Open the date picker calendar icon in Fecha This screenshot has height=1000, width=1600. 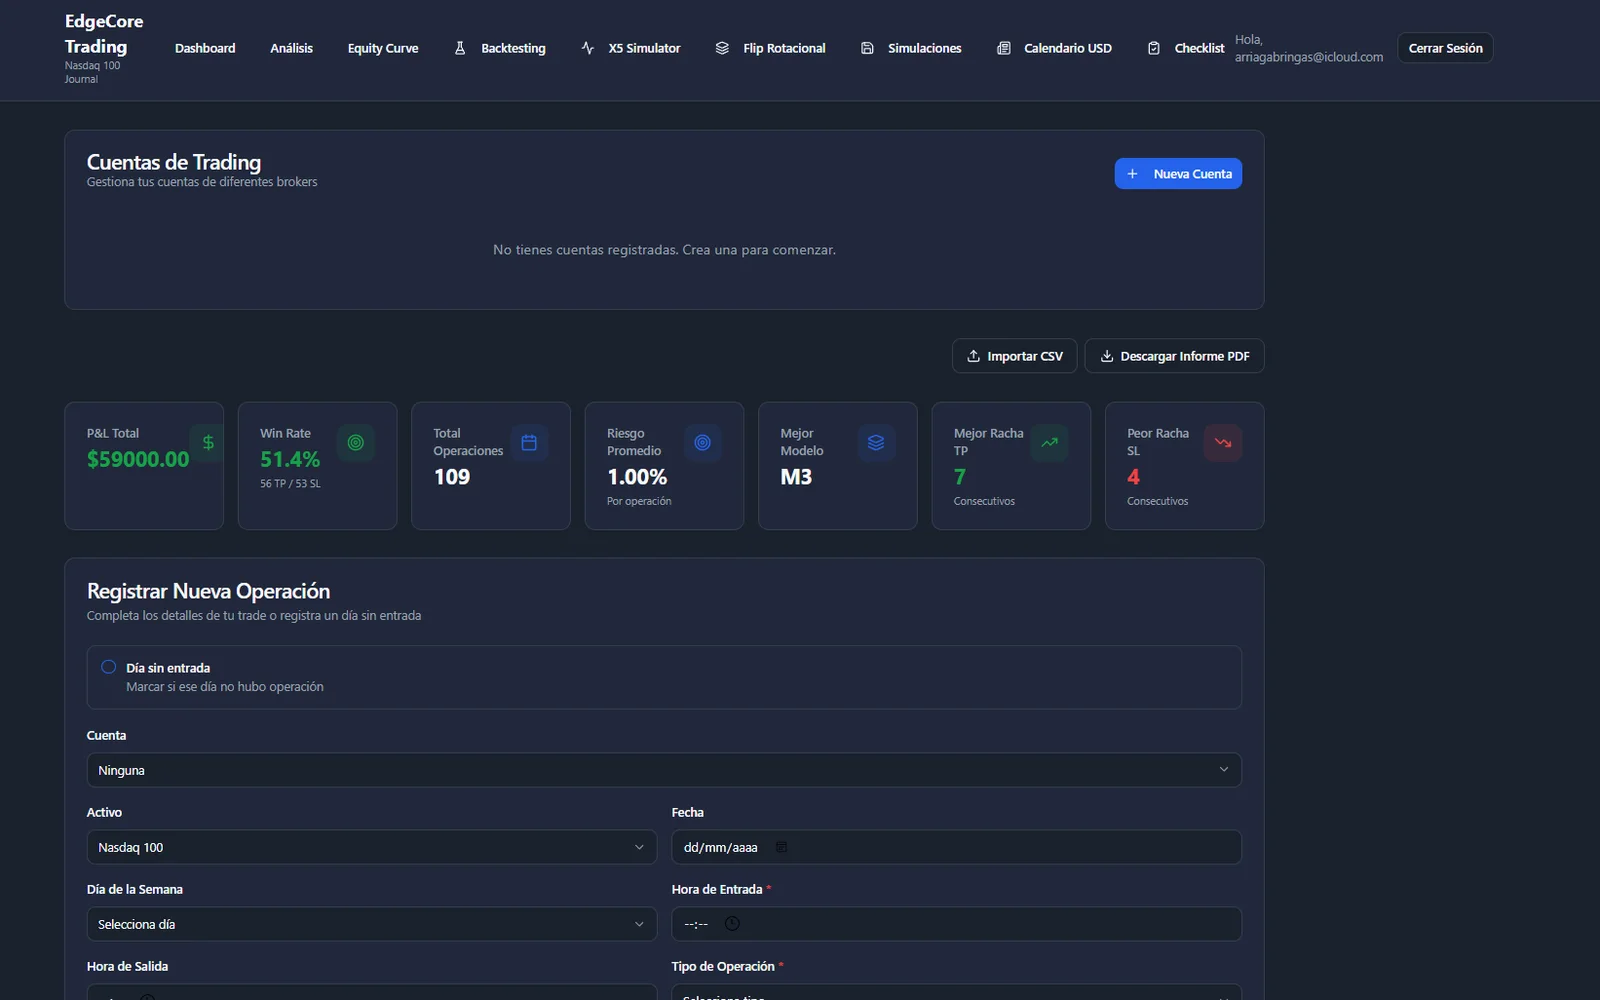click(x=782, y=847)
